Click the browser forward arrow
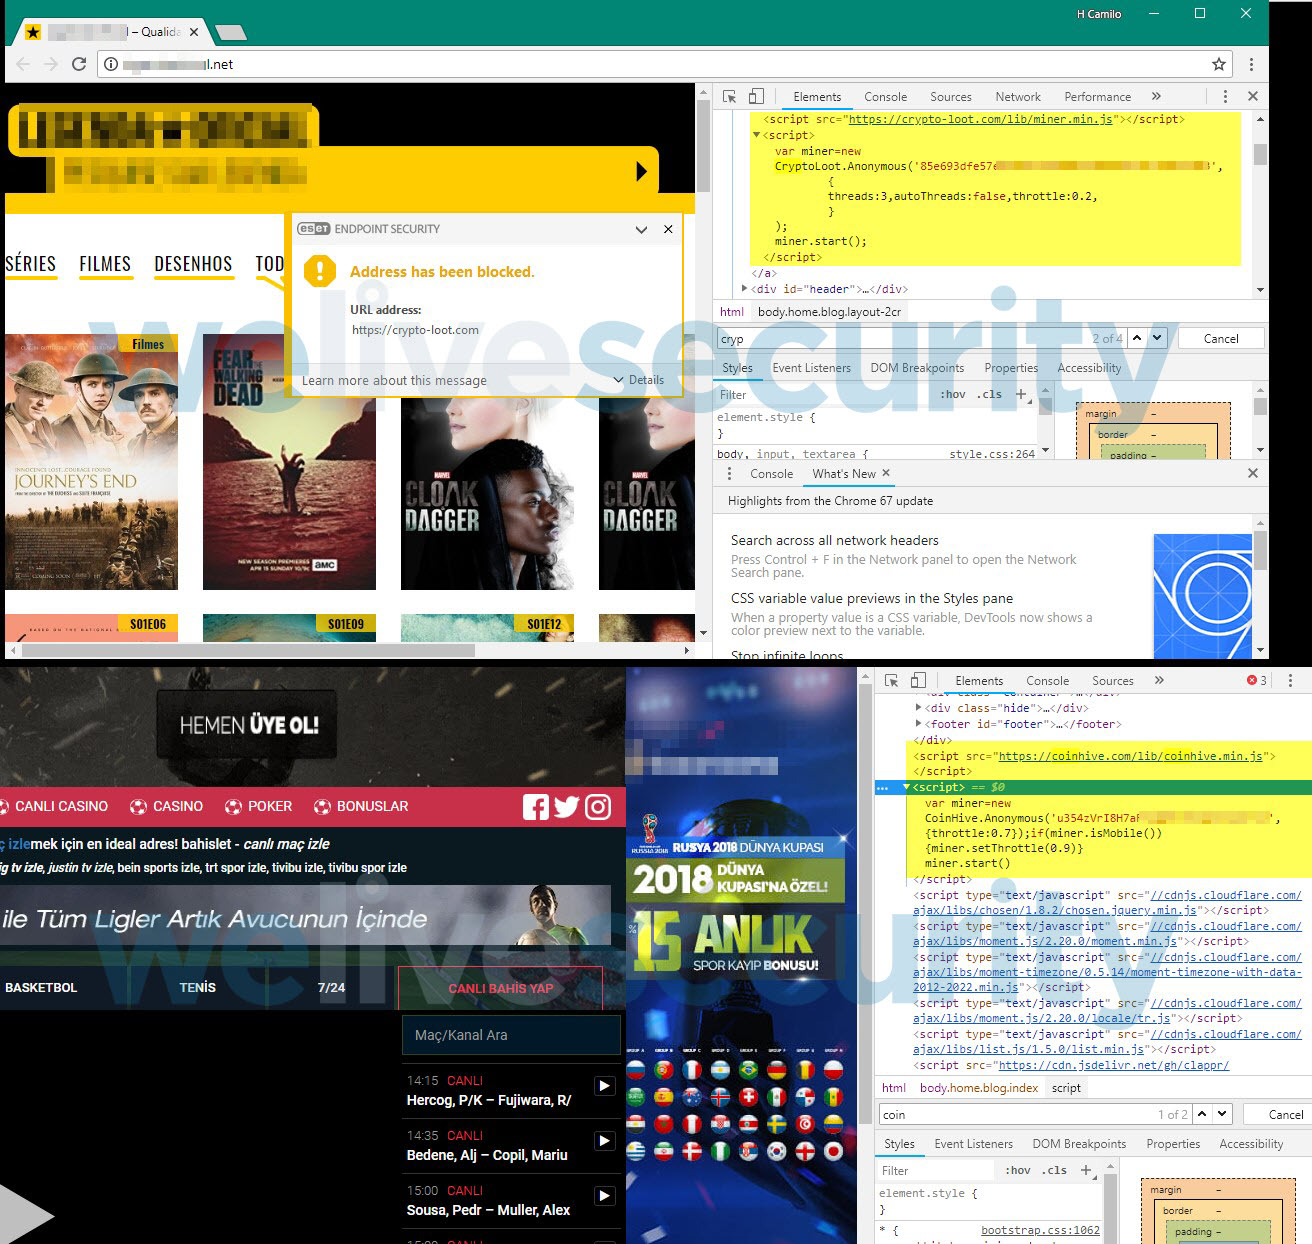Screen dimensions: 1312x1244 coord(51,64)
